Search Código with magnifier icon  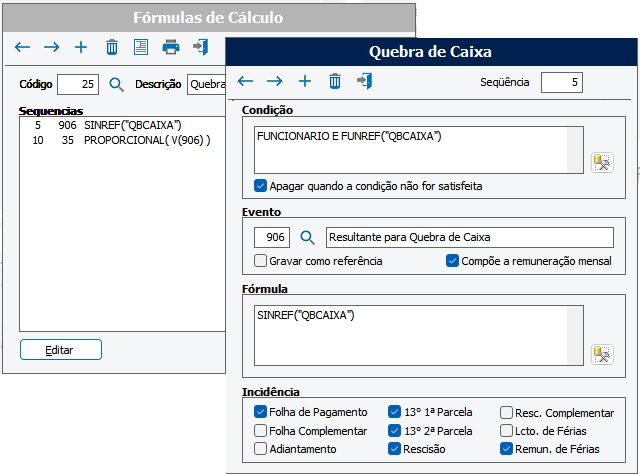point(116,84)
